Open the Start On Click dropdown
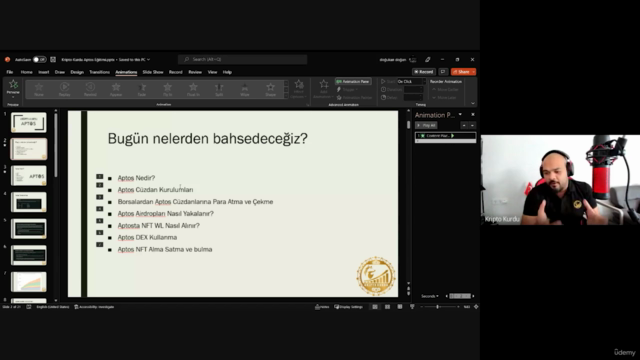Viewport: 640px width, 360px height. (x=411, y=82)
